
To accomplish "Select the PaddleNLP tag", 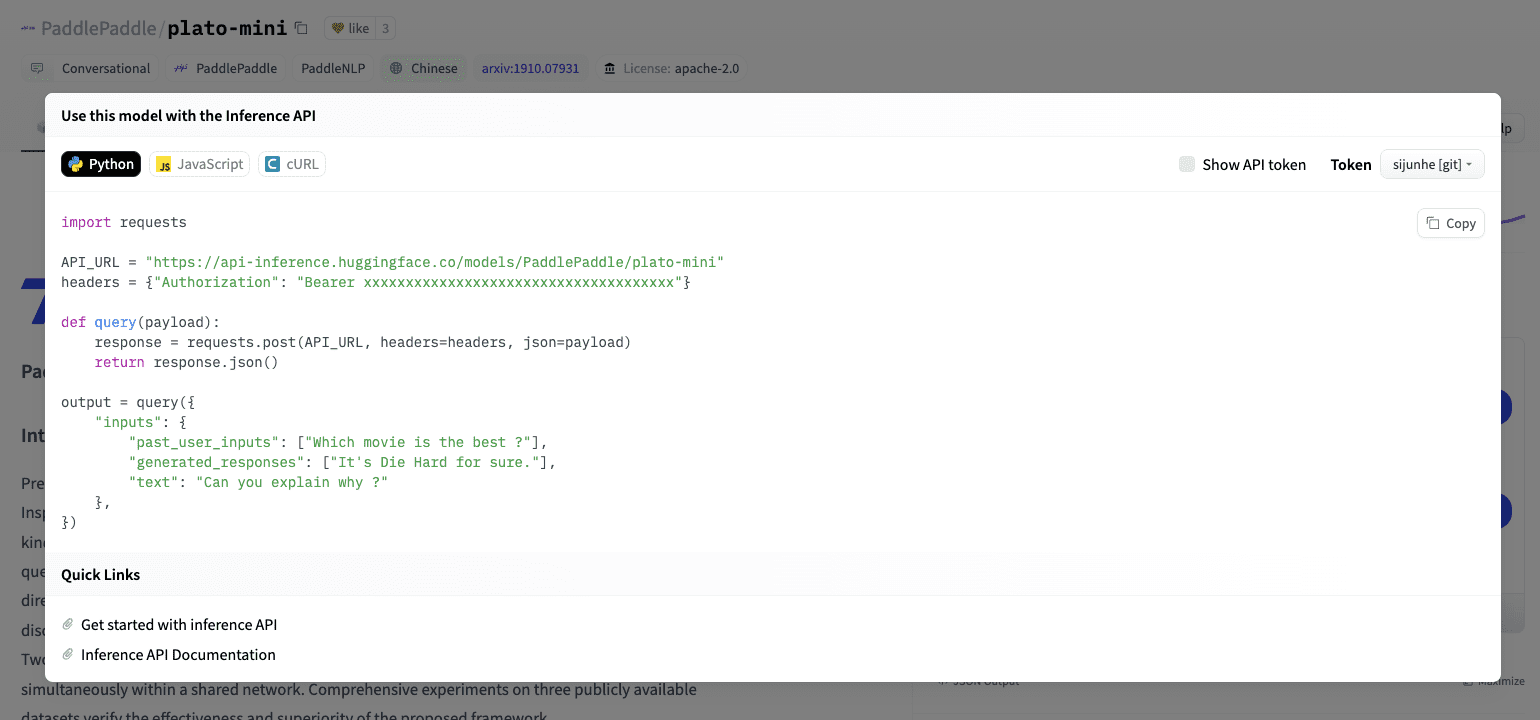I will point(333,68).
